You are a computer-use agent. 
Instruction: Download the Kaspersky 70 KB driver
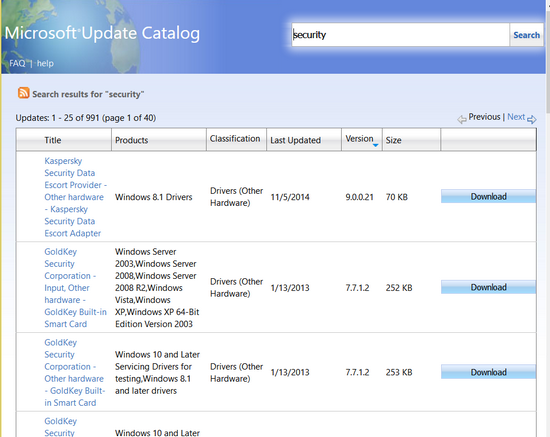point(488,196)
